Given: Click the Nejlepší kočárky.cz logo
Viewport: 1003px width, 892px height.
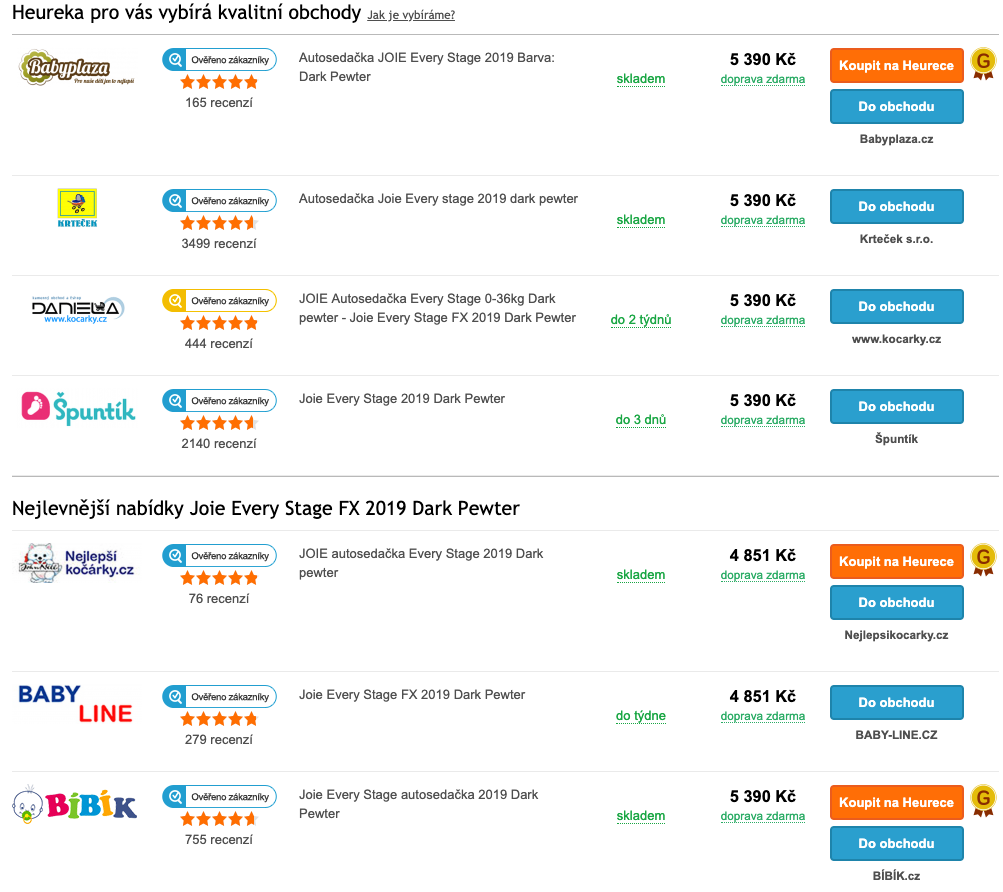Looking at the screenshot, I should click(x=77, y=562).
